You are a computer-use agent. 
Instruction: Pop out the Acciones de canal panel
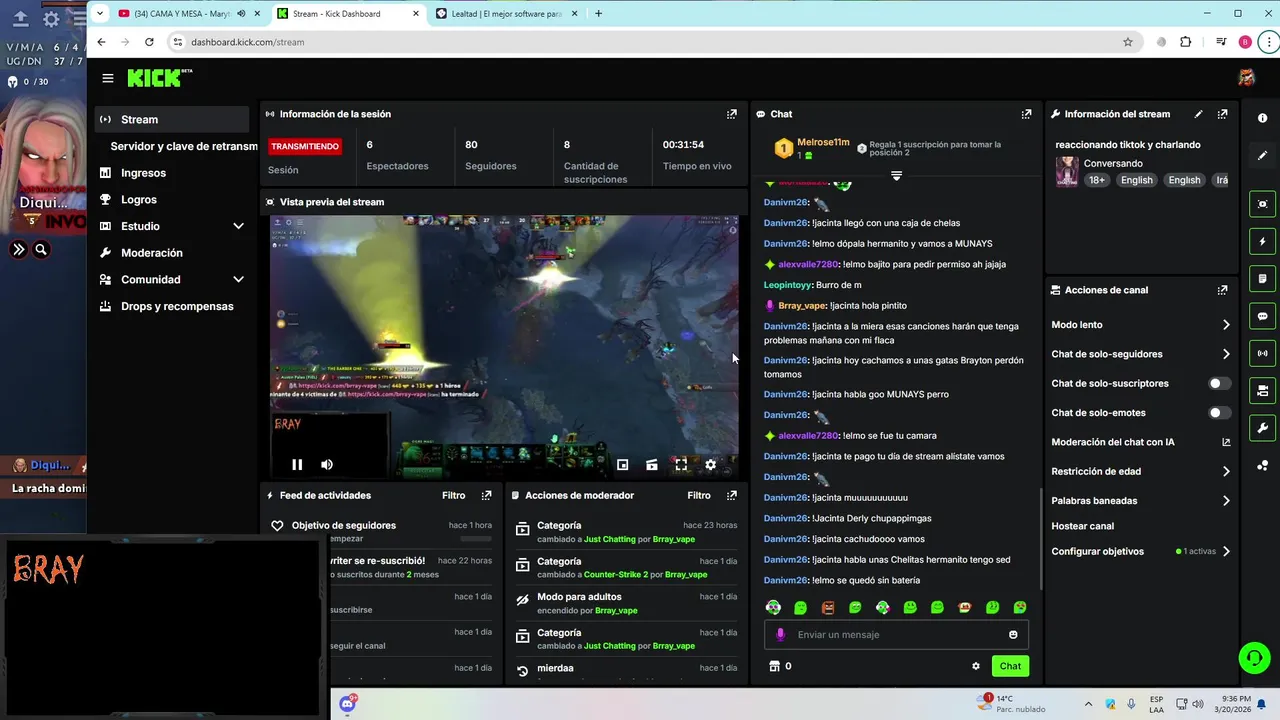click(x=1222, y=290)
